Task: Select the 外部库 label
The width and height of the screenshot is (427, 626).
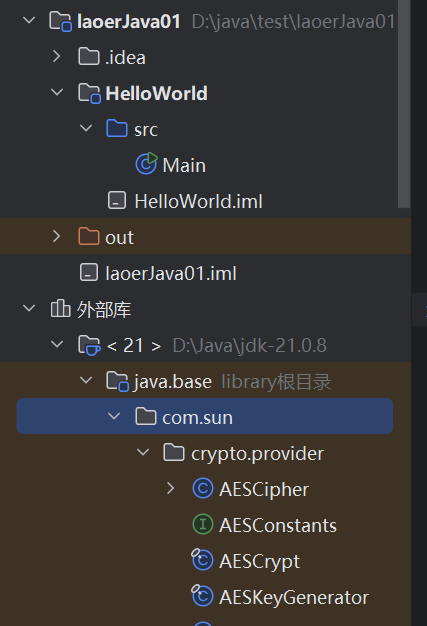Action: pos(104,310)
